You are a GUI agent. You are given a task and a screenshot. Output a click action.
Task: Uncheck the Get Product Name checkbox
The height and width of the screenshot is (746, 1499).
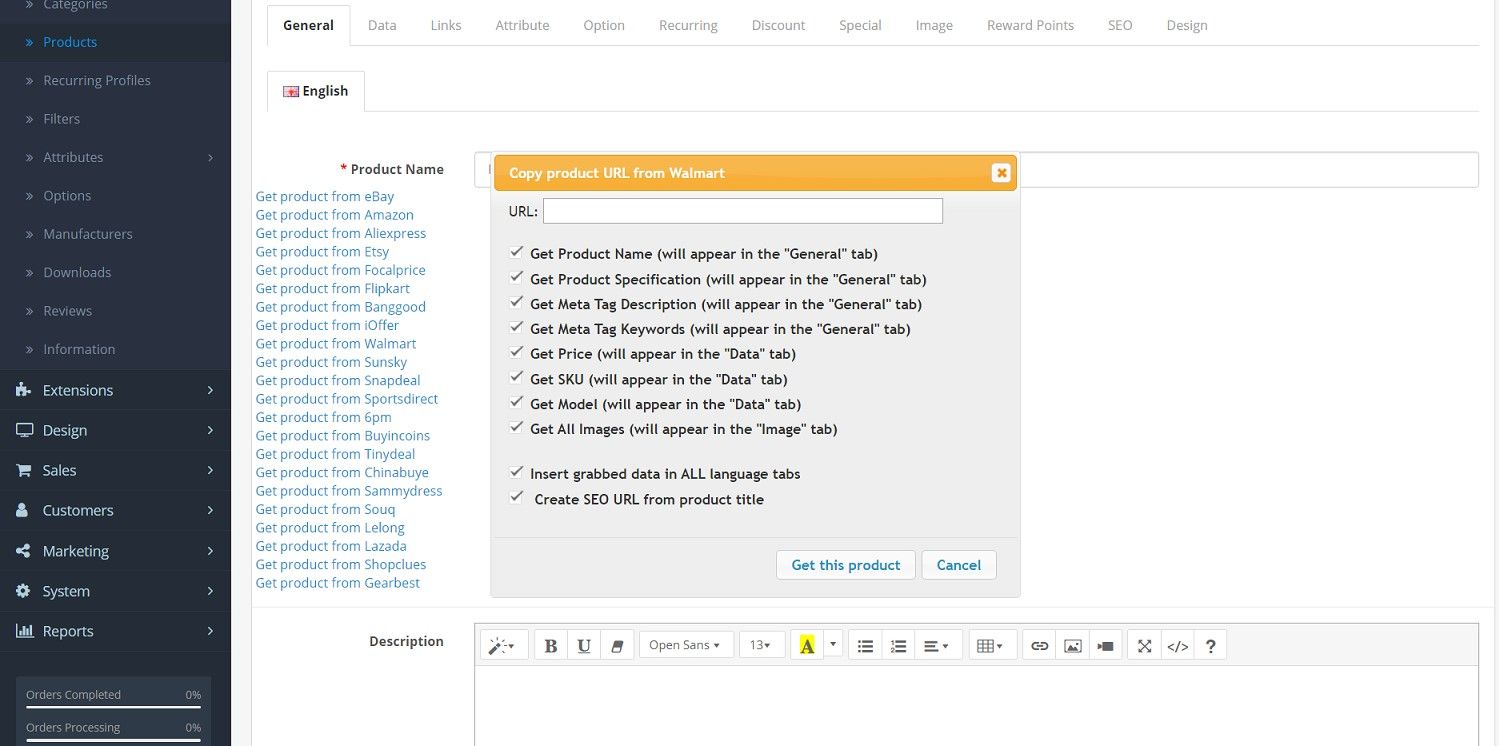click(x=517, y=253)
